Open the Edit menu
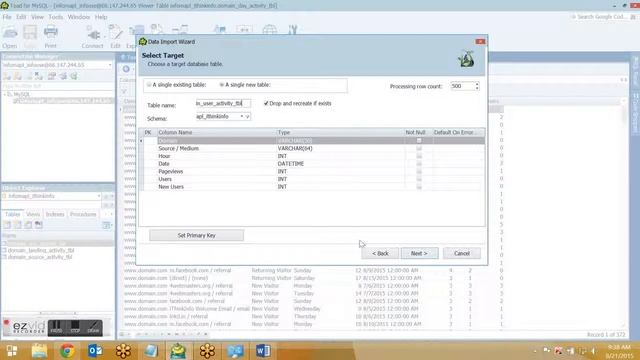This screenshot has width=640, height=360. [x=21, y=17]
